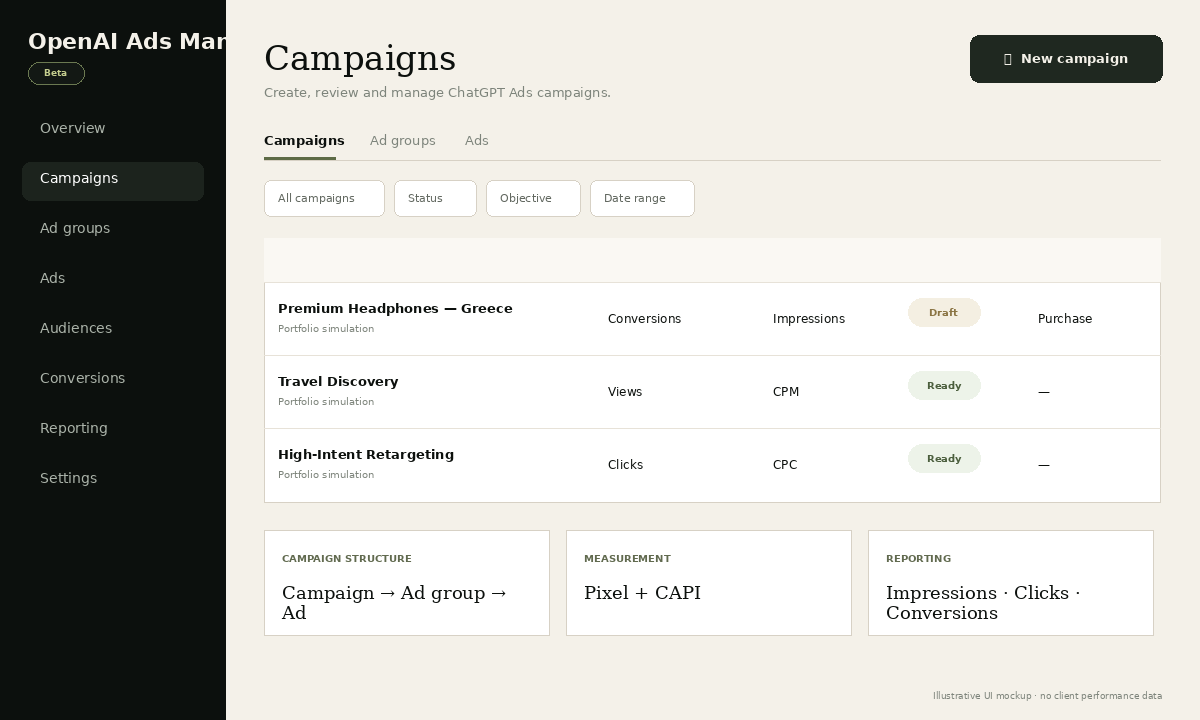Switch to the Campaigns tab
This screenshot has height=720, width=1200.
pos(304,141)
